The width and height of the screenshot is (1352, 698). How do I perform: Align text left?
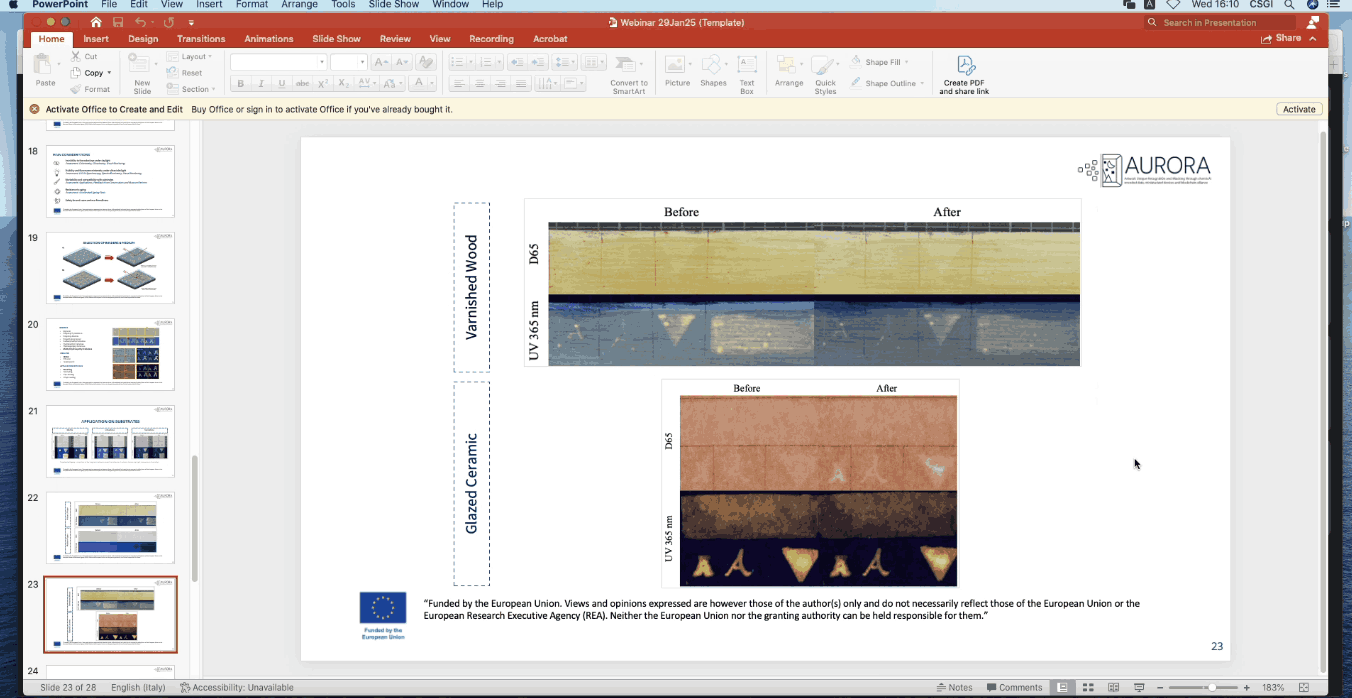(x=457, y=84)
